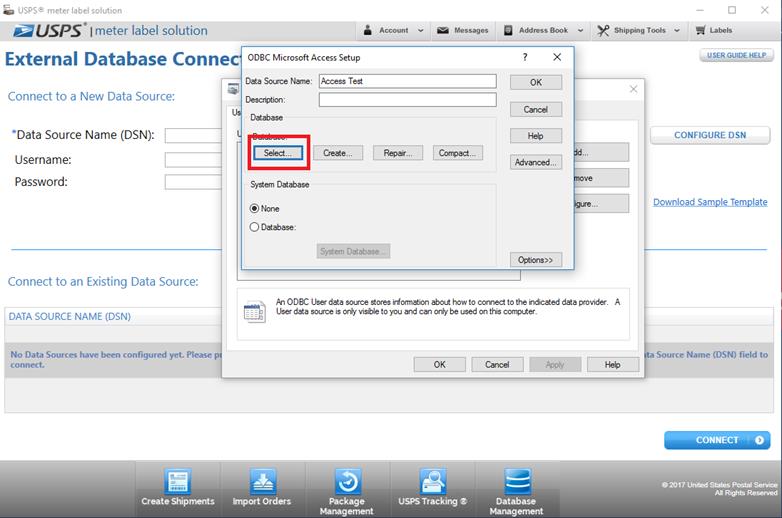Click the Data Source Name field

tap(407, 81)
